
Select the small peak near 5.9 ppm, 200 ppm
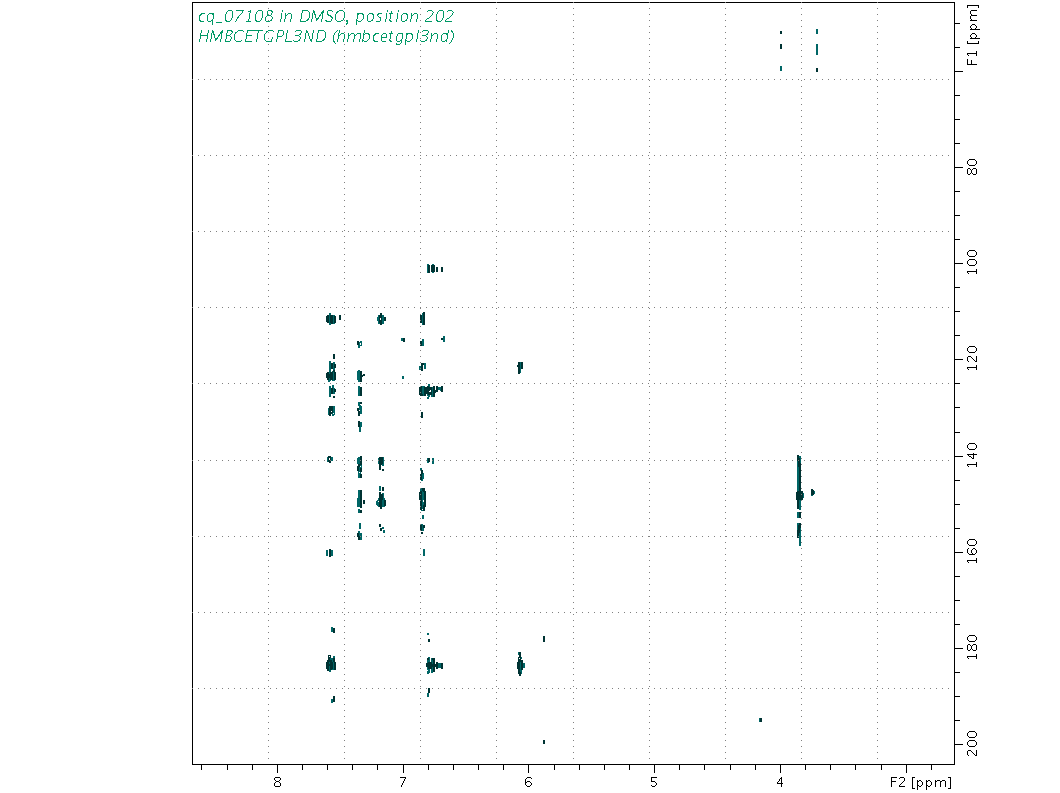point(544,742)
